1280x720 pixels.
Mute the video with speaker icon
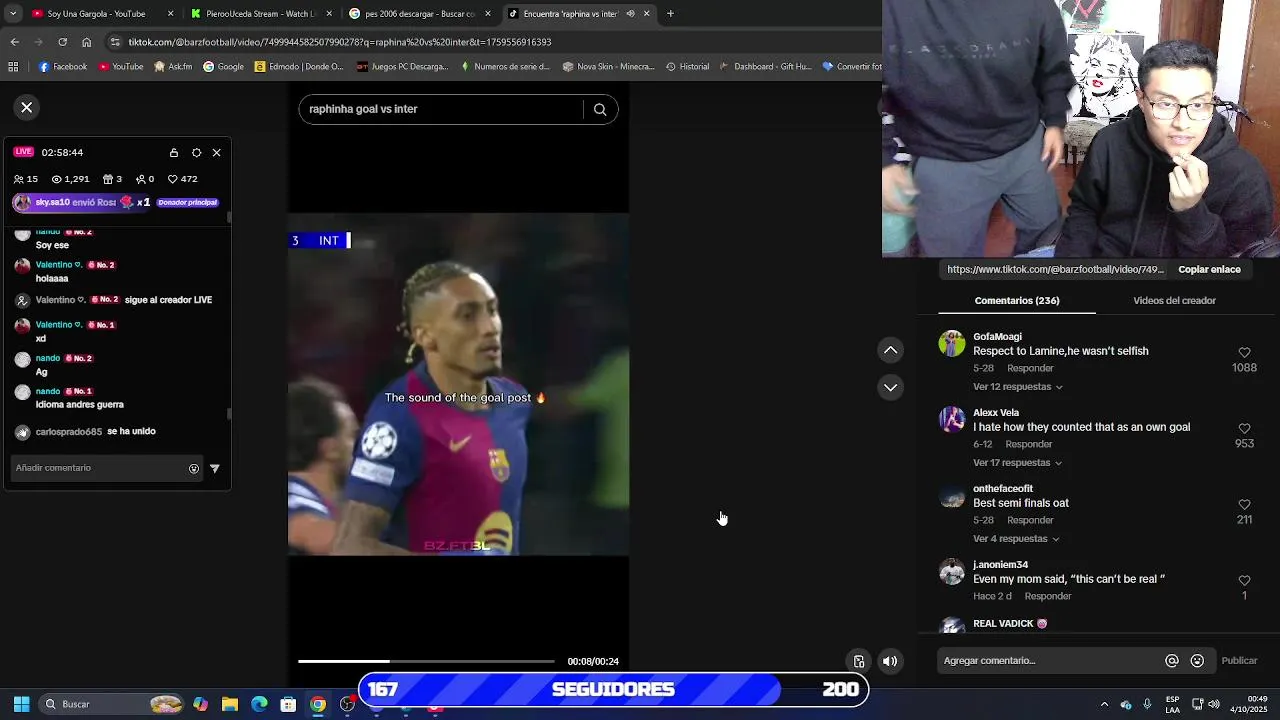890,661
